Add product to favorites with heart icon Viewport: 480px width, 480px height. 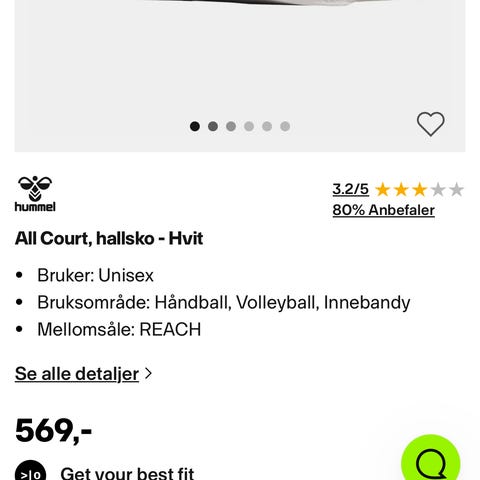point(430,124)
